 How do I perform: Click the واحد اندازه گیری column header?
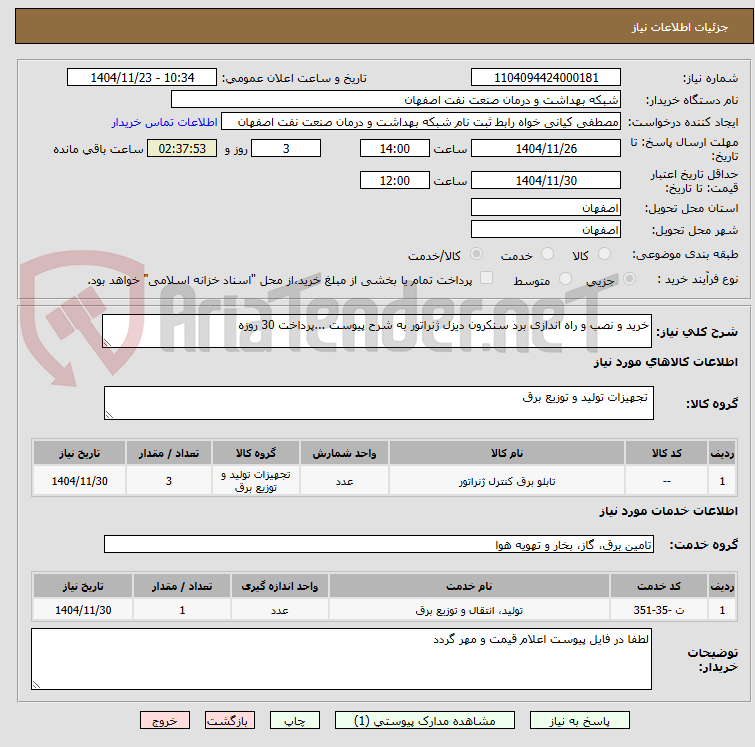tap(279, 586)
